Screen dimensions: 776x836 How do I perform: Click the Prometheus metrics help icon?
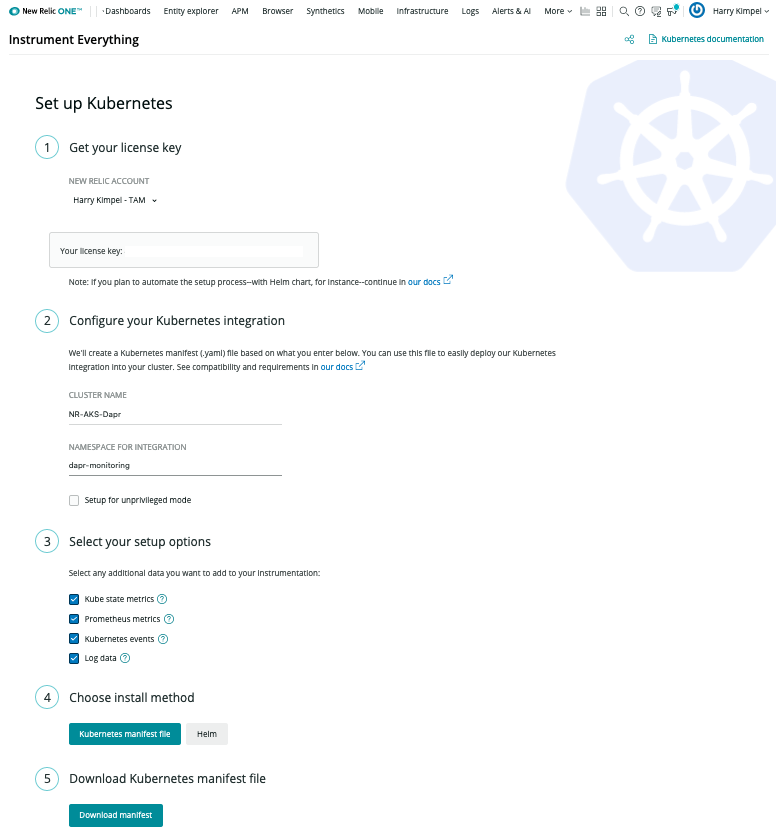(x=169, y=619)
